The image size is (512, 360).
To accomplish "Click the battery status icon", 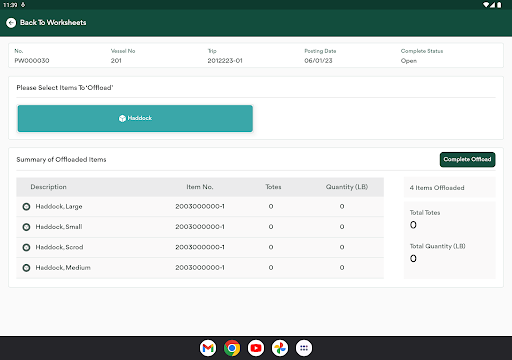I will tap(499, 5).
